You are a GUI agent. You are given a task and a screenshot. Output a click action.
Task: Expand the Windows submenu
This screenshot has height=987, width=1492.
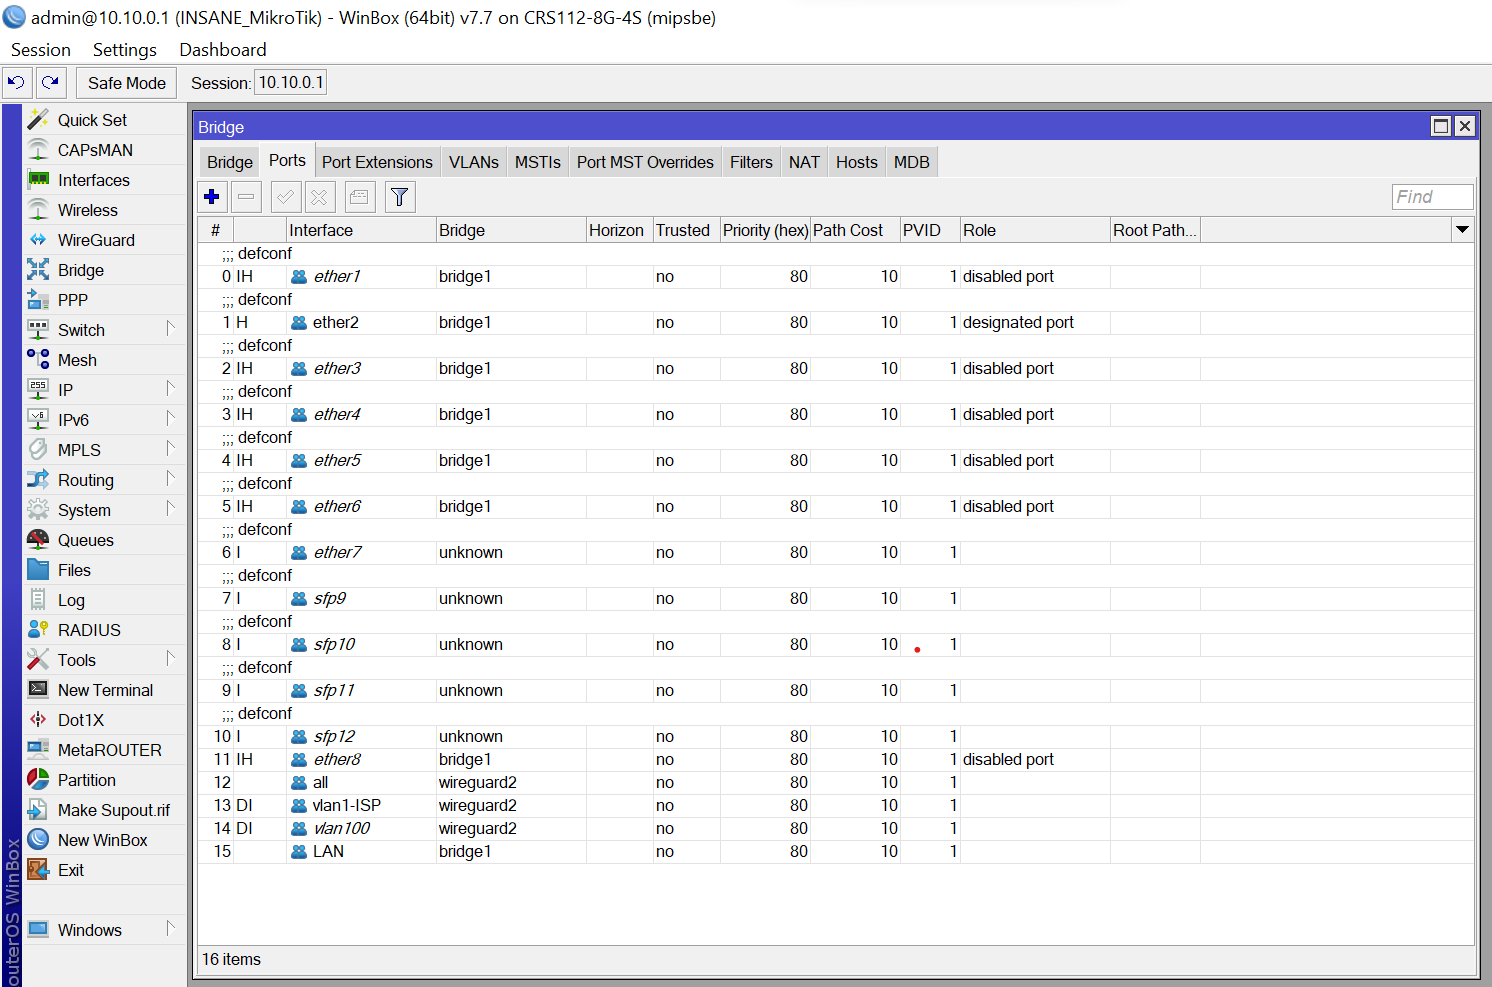pyautogui.click(x=170, y=928)
